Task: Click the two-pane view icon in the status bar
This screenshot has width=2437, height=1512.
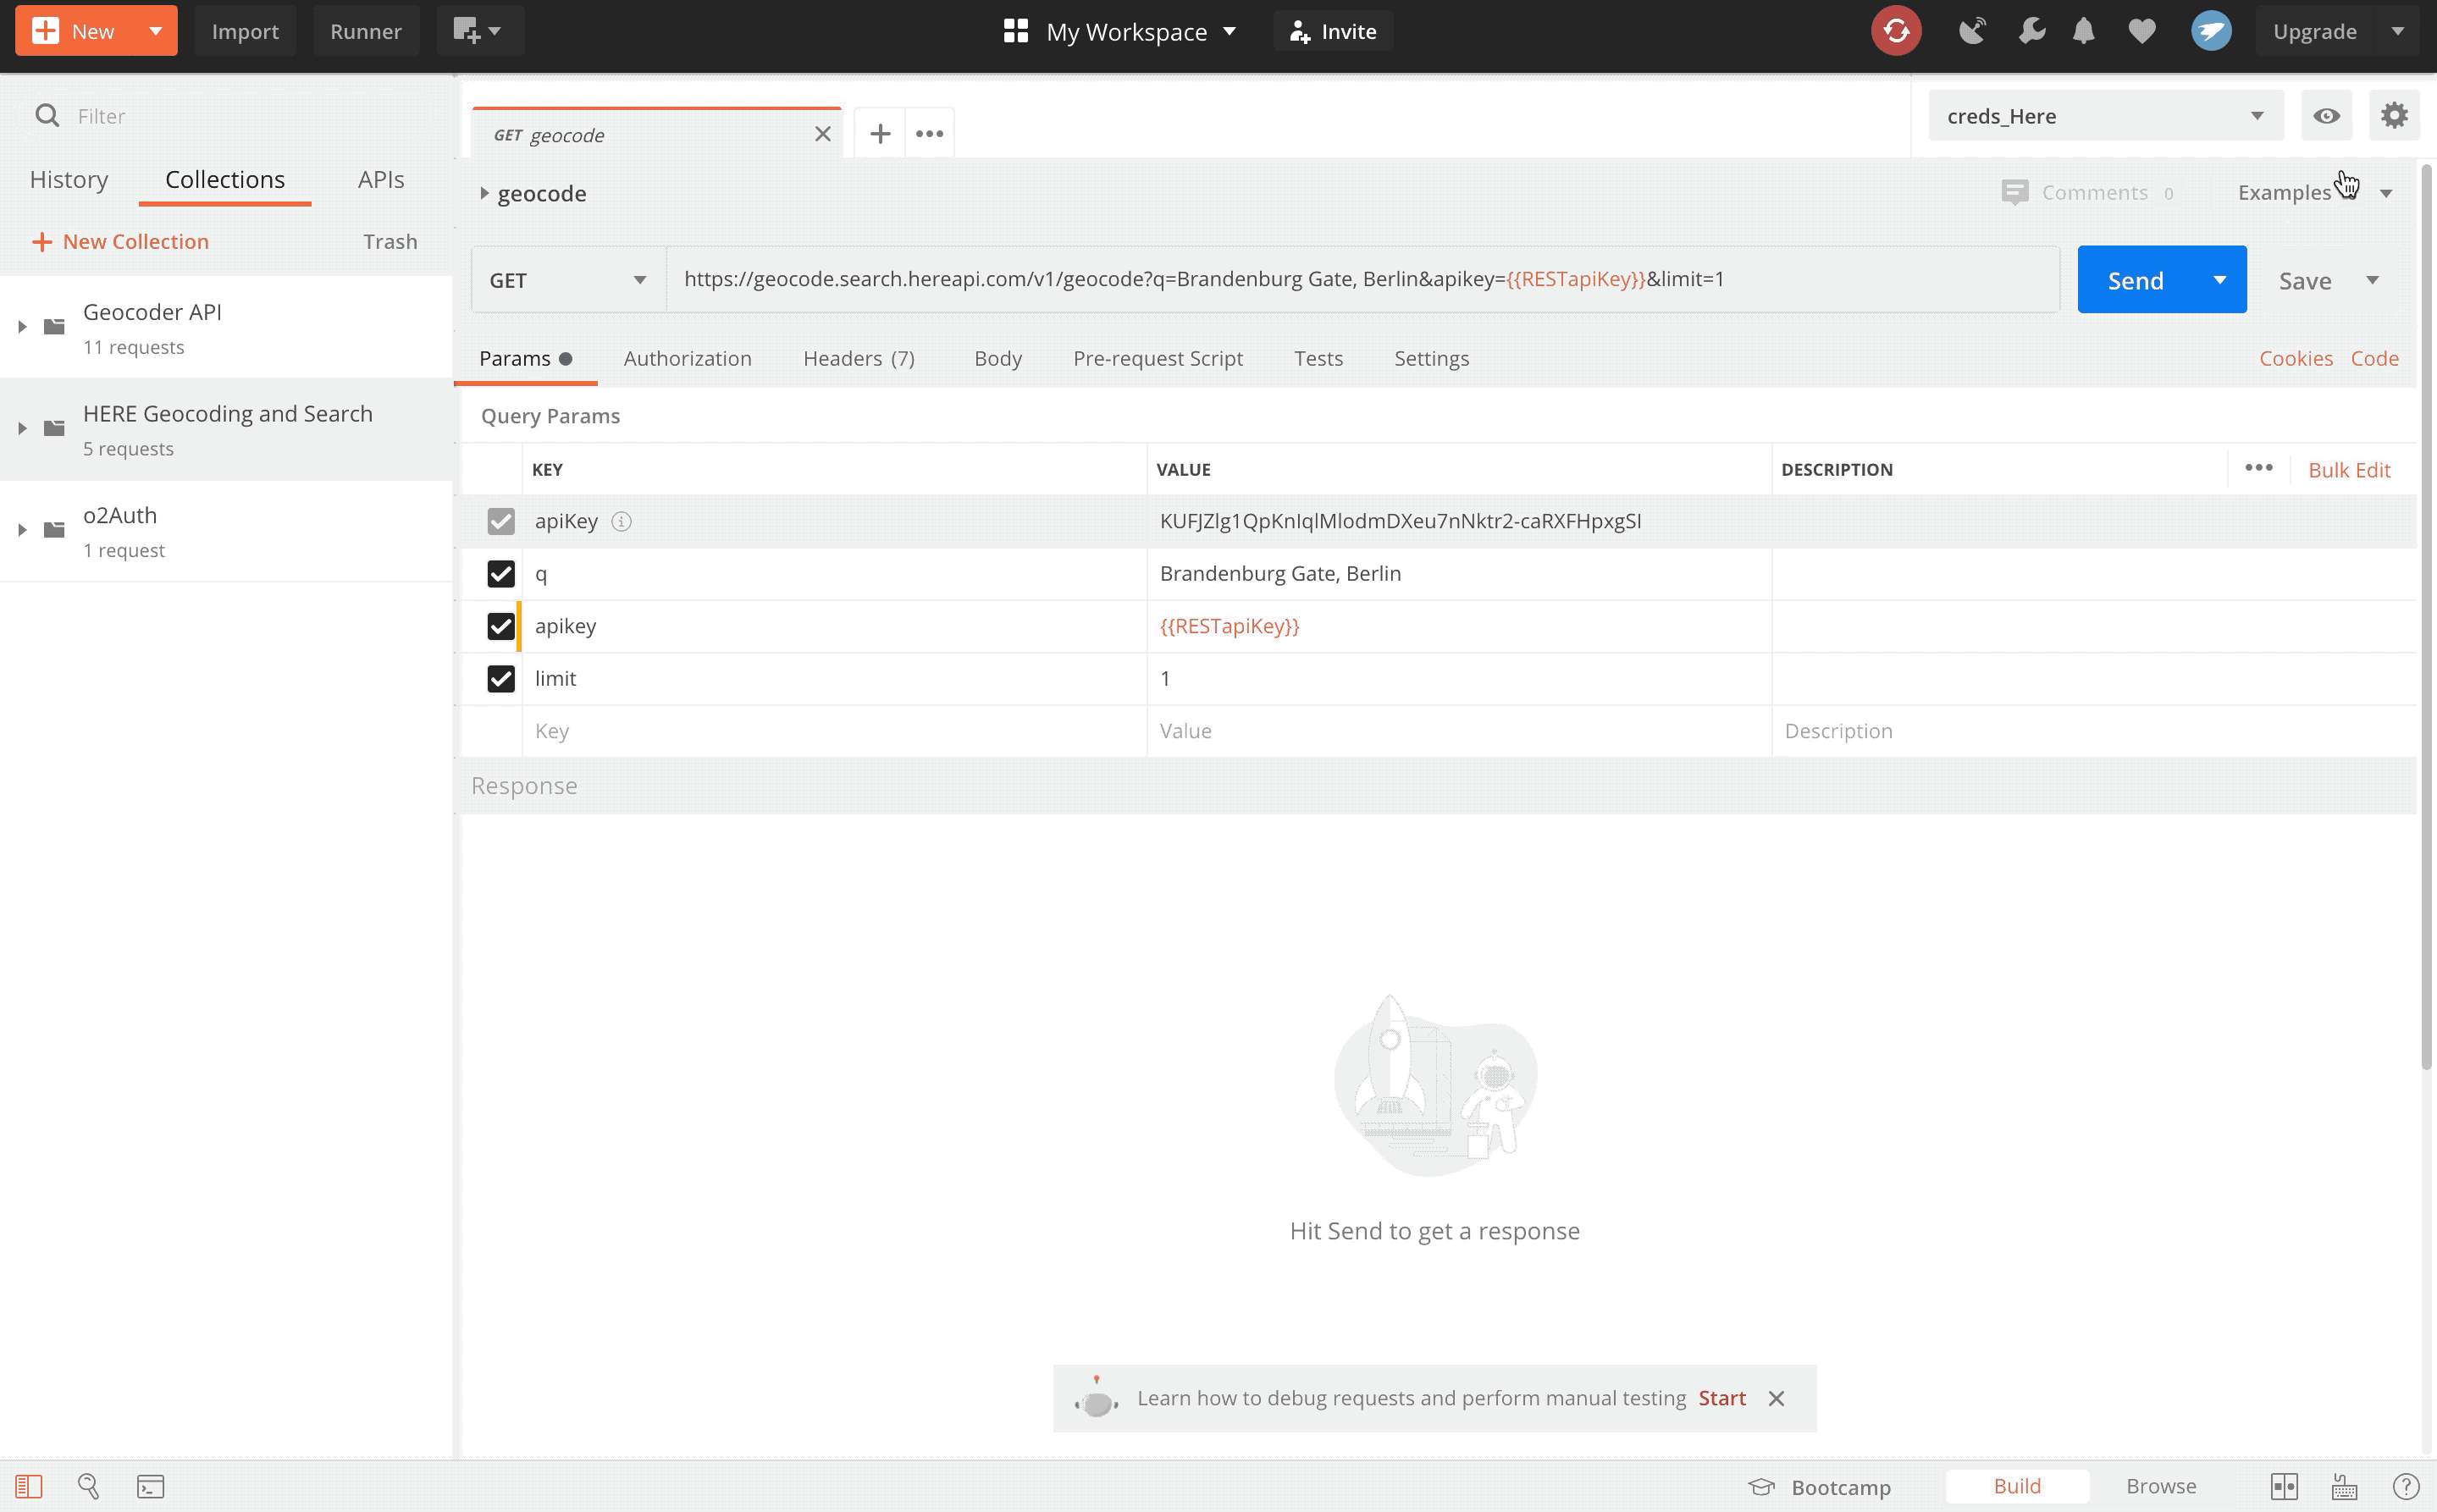Action: coord(2284,1486)
